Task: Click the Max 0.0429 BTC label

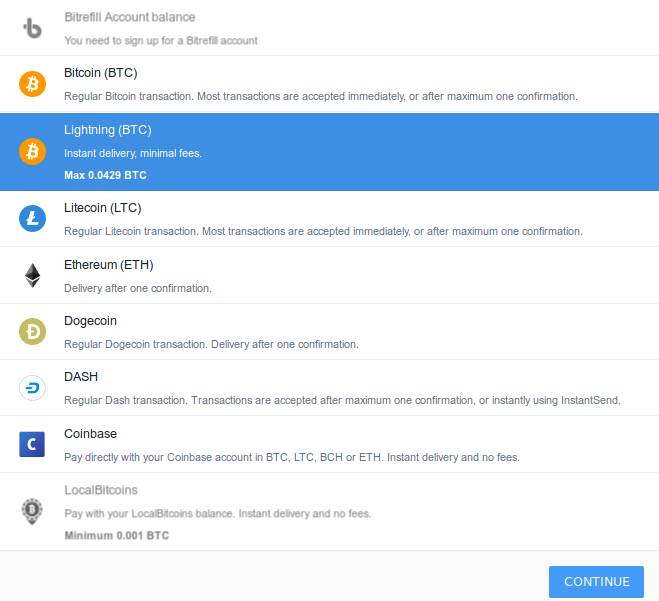Action: click(x=105, y=175)
